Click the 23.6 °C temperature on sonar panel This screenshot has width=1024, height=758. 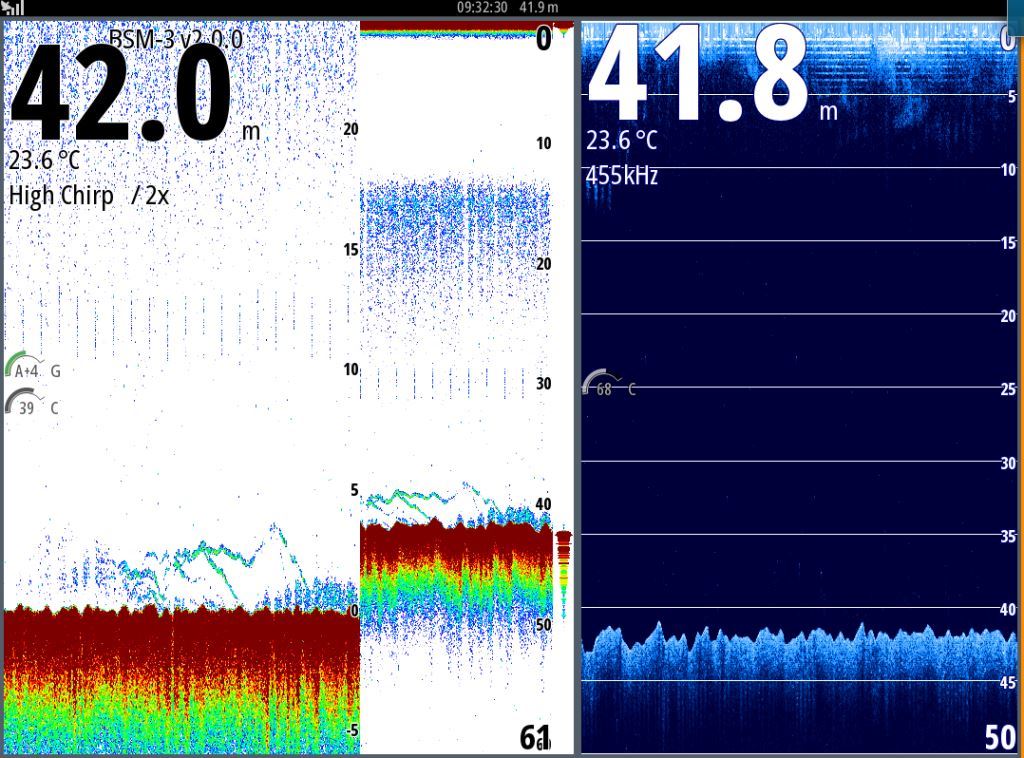pyautogui.click(x=44, y=160)
